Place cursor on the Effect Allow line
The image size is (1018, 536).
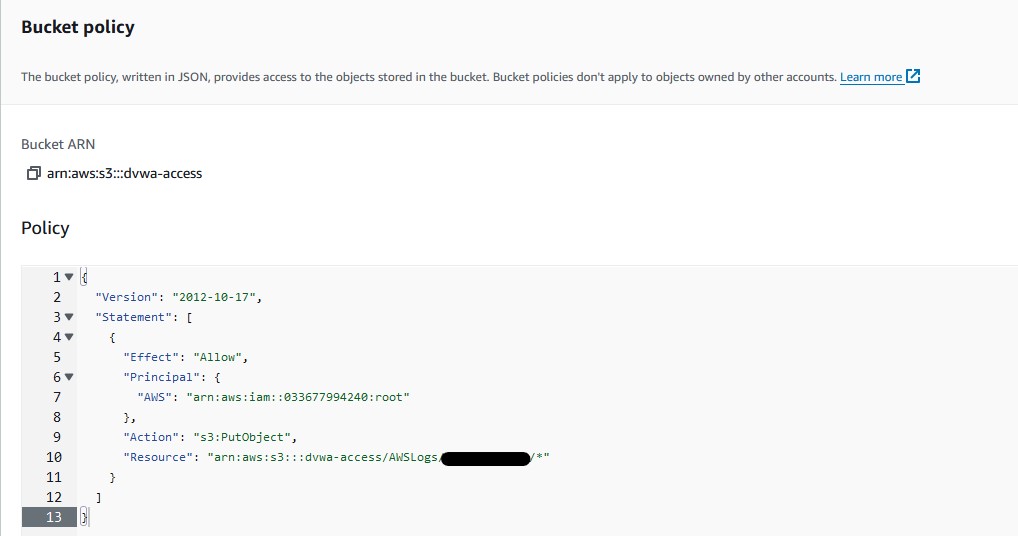[x=186, y=357]
